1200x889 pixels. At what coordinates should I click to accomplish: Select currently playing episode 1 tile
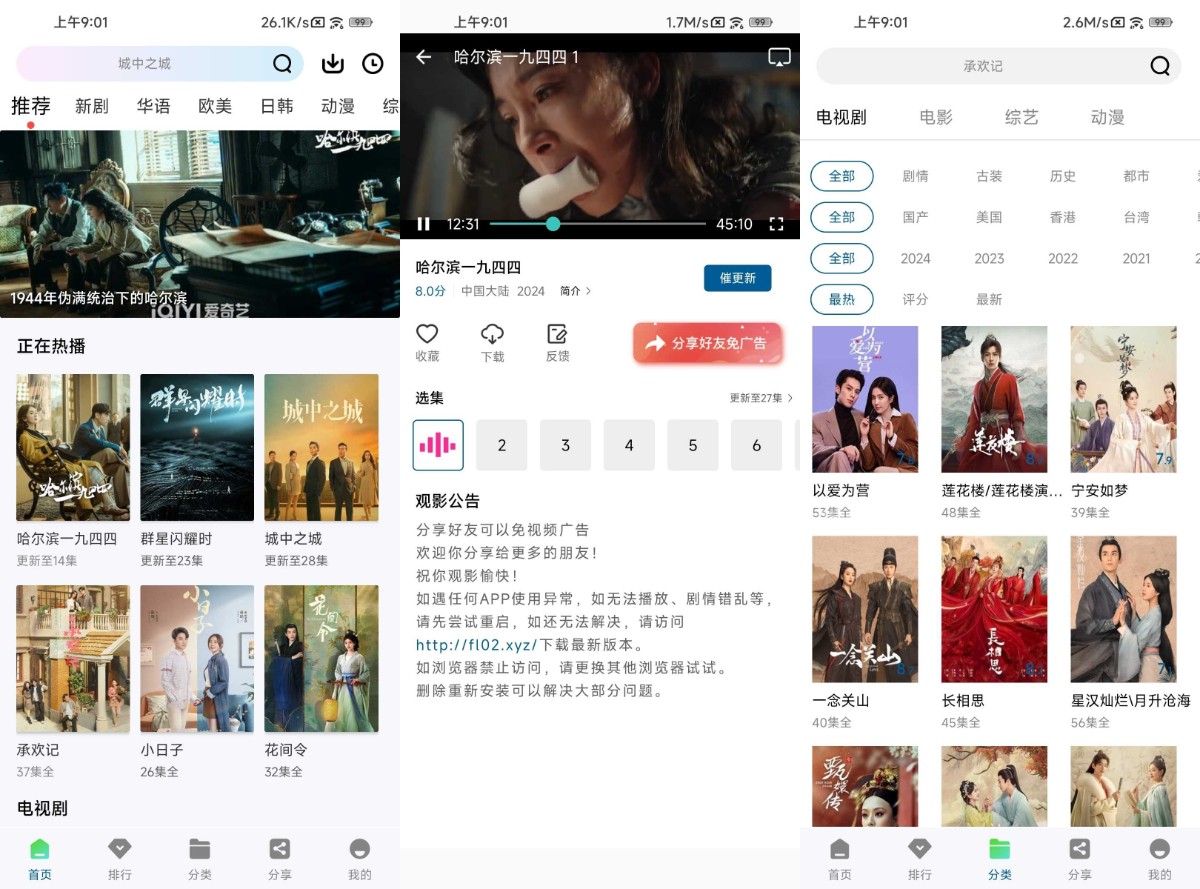[x=438, y=445]
